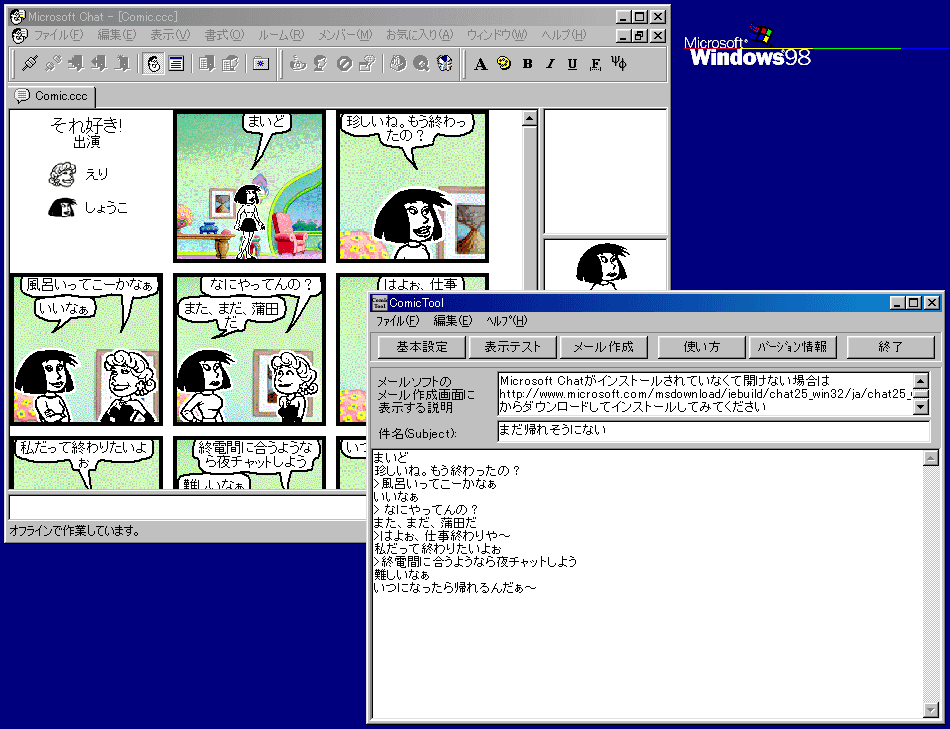Viewport: 950px width, 729px height.
Task: Click the description box's scroll down arrow
Action: click(921, 407)
